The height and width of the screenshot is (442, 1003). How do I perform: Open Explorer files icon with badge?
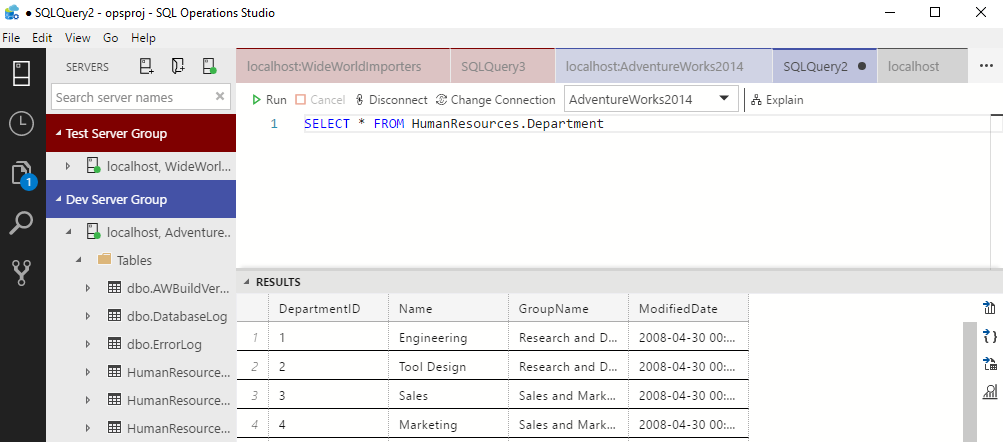click(x=22, y=175)
